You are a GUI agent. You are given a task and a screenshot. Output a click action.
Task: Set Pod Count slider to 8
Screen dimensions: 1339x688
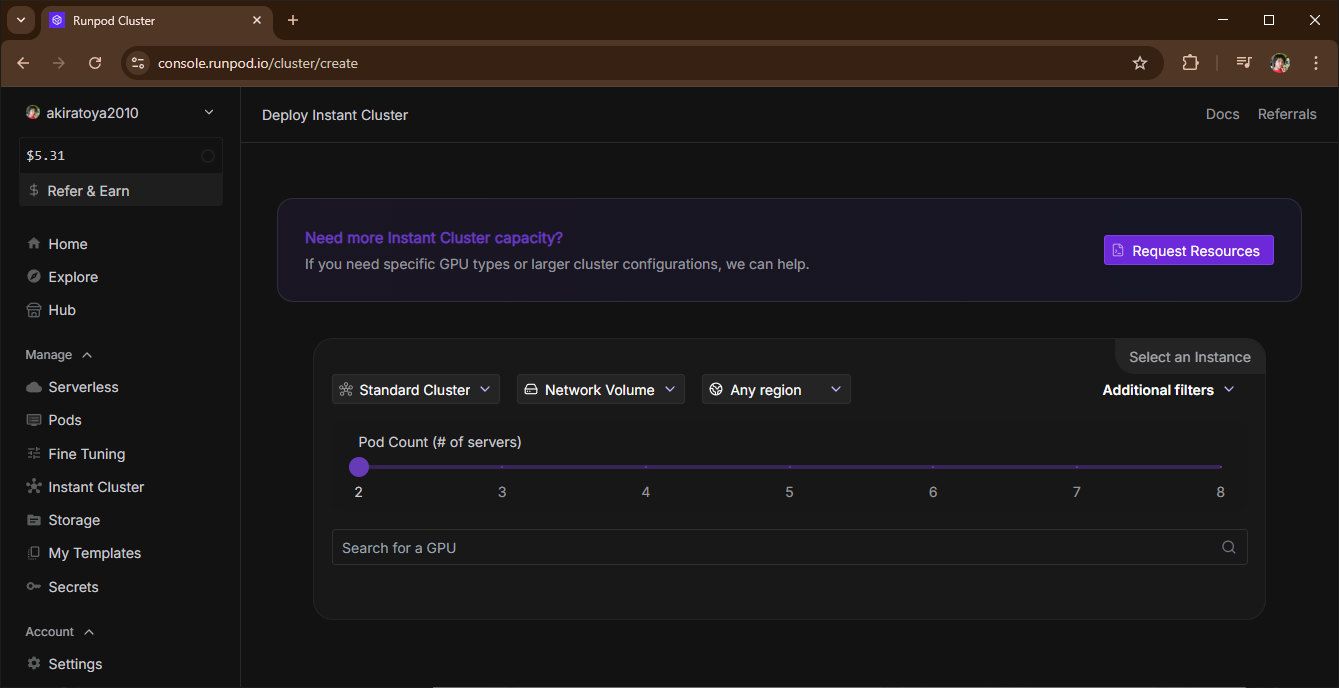click(1221, 467)
